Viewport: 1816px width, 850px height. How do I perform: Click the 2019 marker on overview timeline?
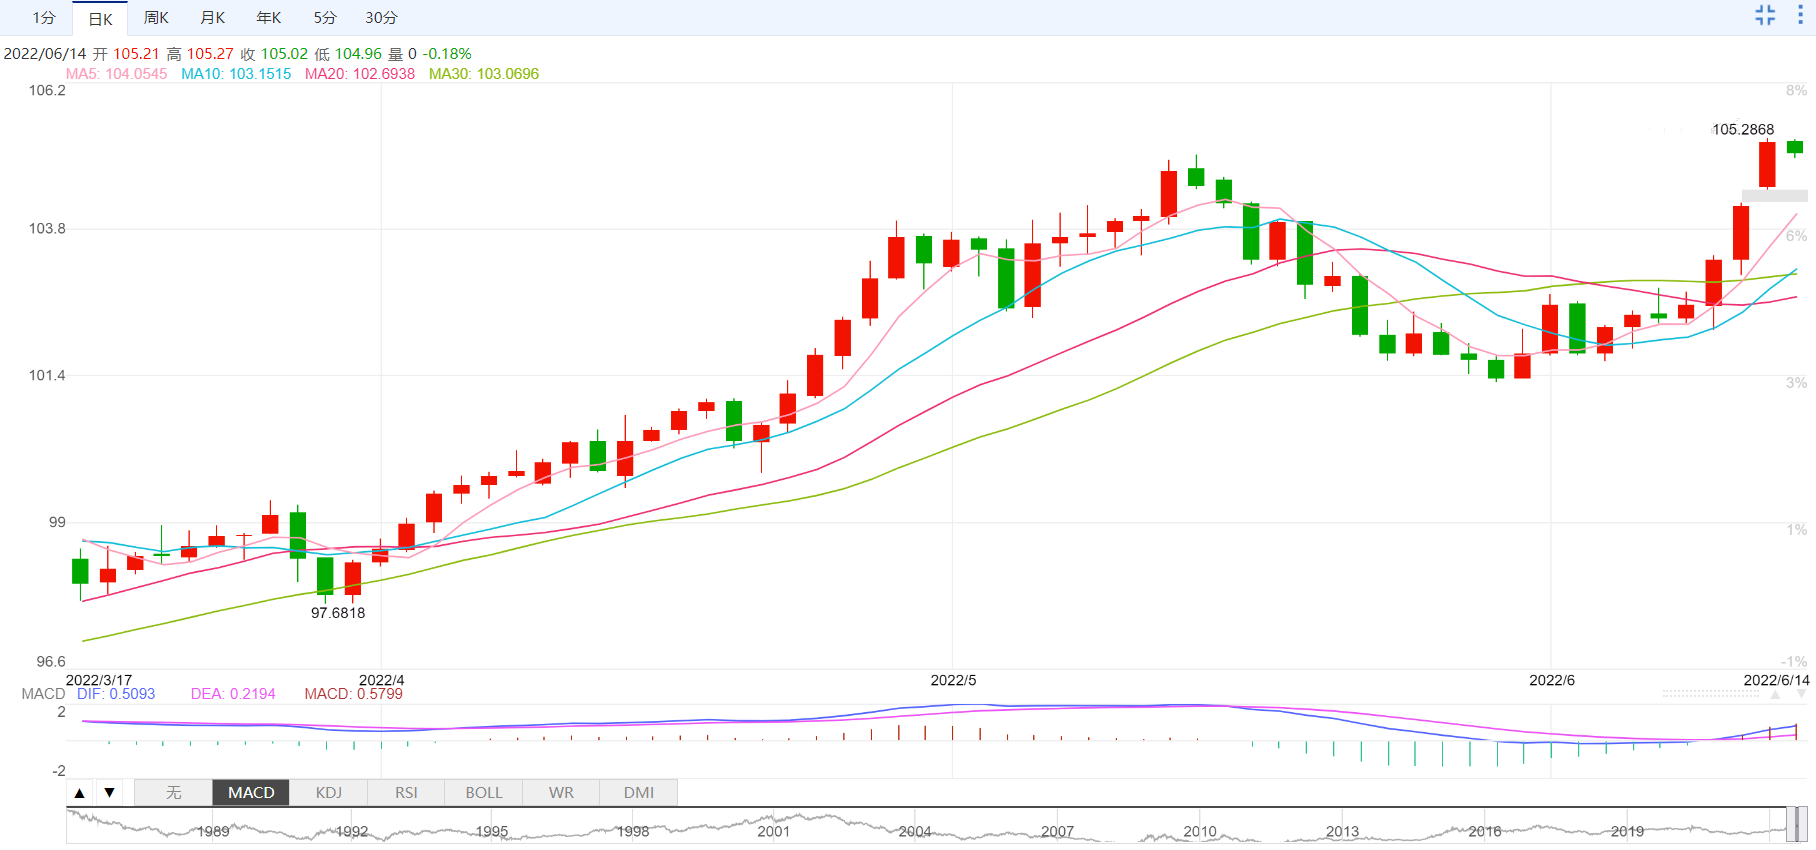click(x=1627, y=832)
